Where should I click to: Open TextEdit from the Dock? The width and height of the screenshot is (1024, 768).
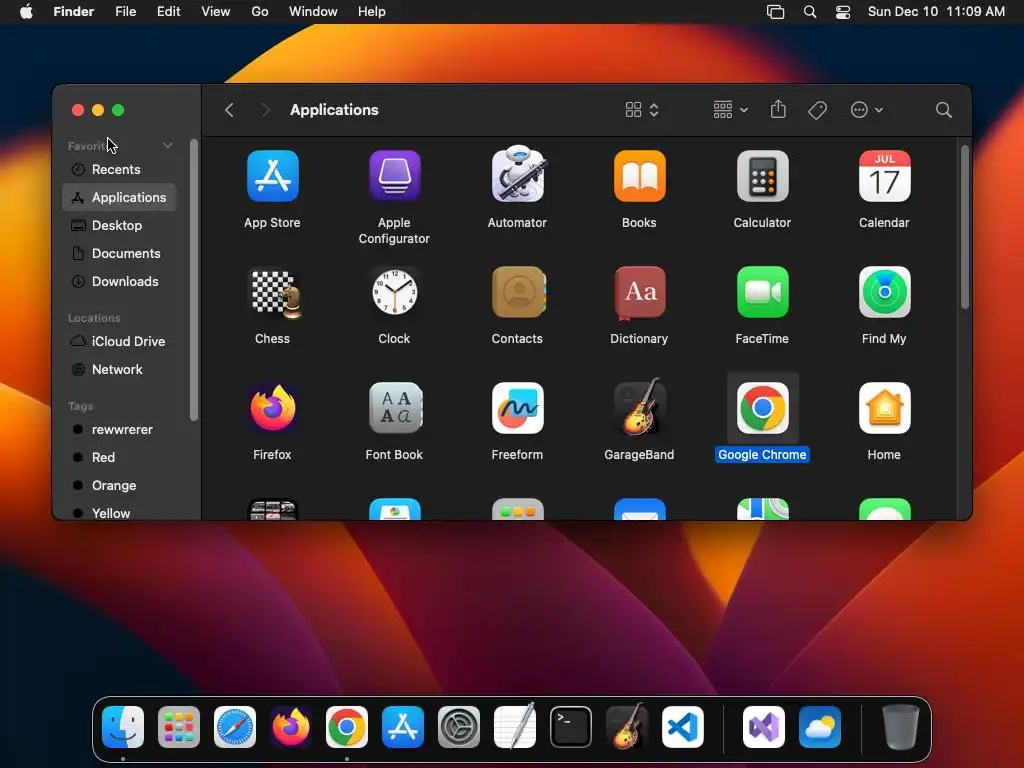[515, 726]
